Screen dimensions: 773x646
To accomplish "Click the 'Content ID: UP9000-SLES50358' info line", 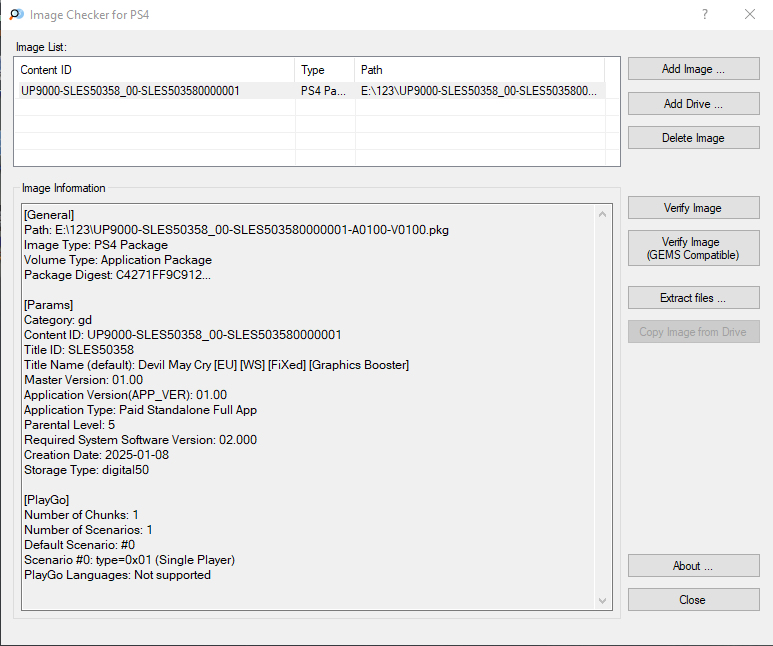I will click(x=182, y=335).
